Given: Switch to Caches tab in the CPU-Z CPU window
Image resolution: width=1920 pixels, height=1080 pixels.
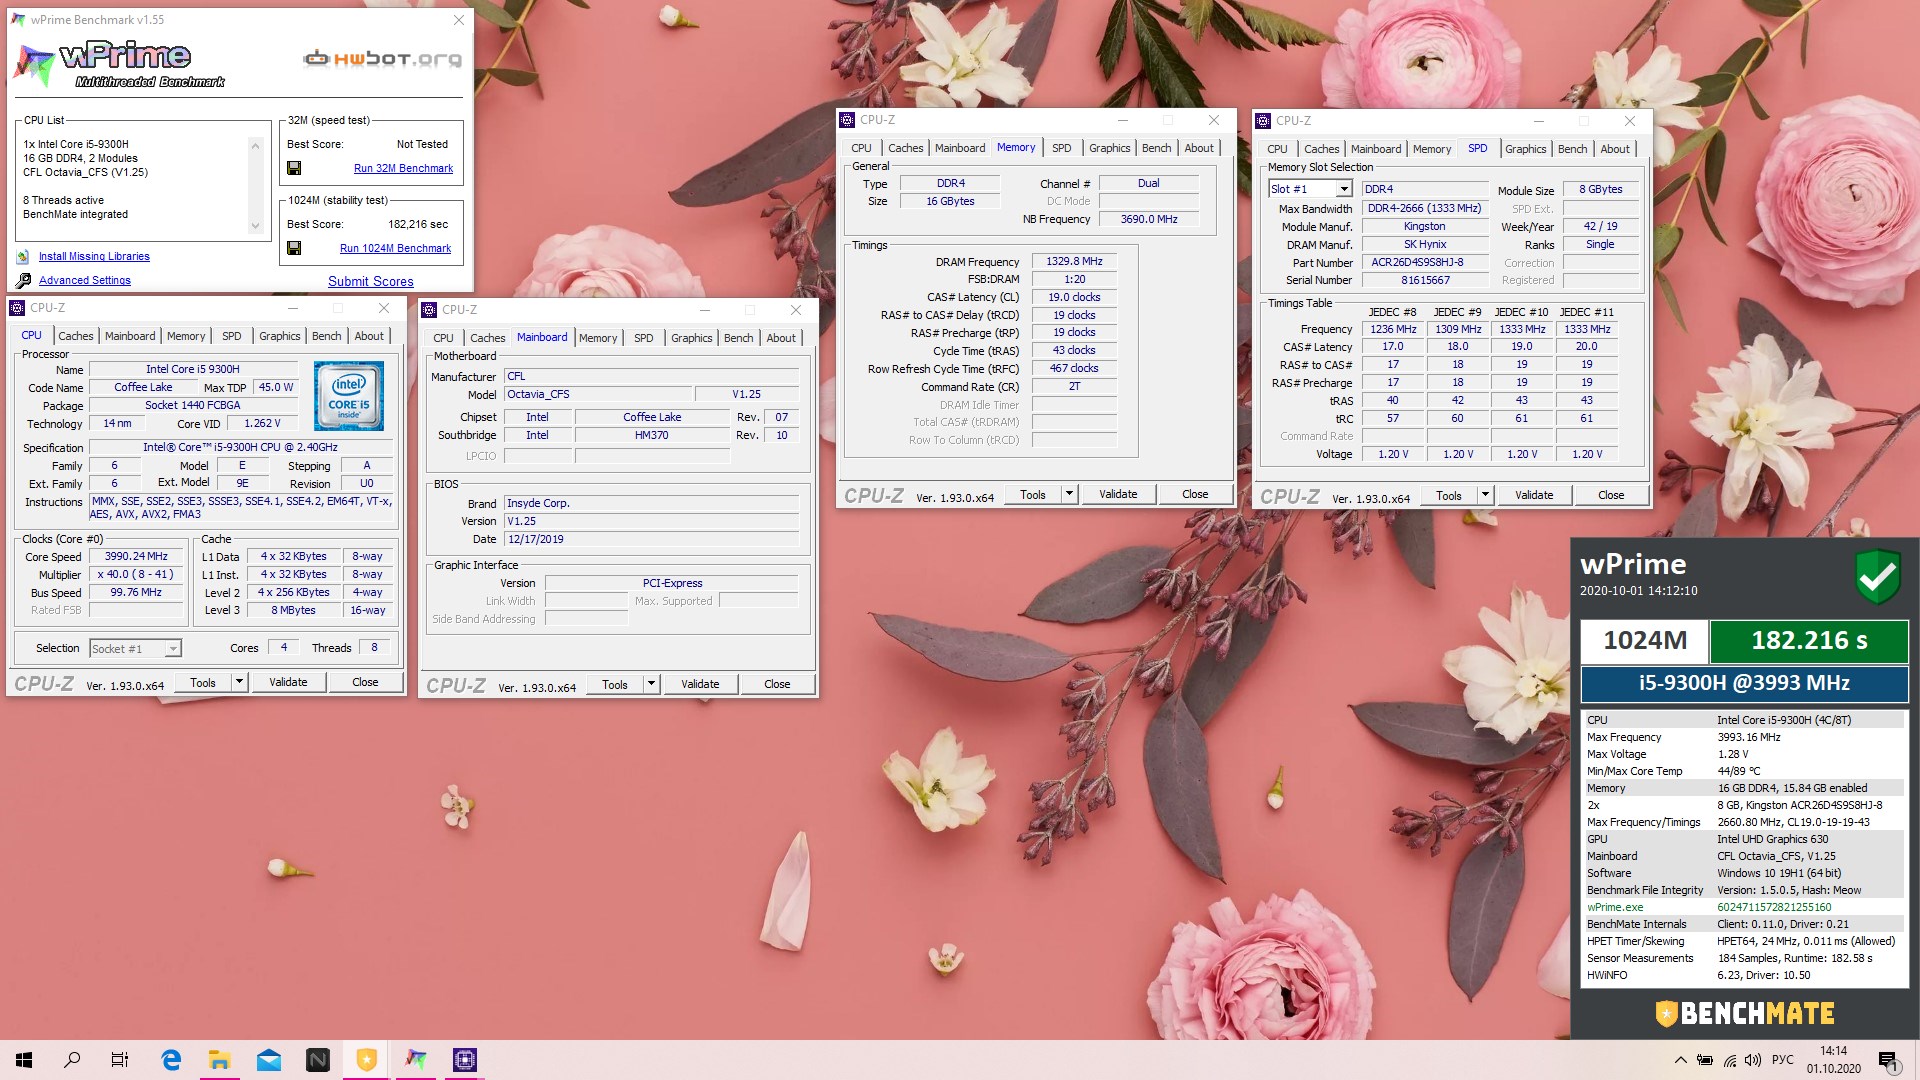Looking at the screenshot, I should click(x=76, y=336).
